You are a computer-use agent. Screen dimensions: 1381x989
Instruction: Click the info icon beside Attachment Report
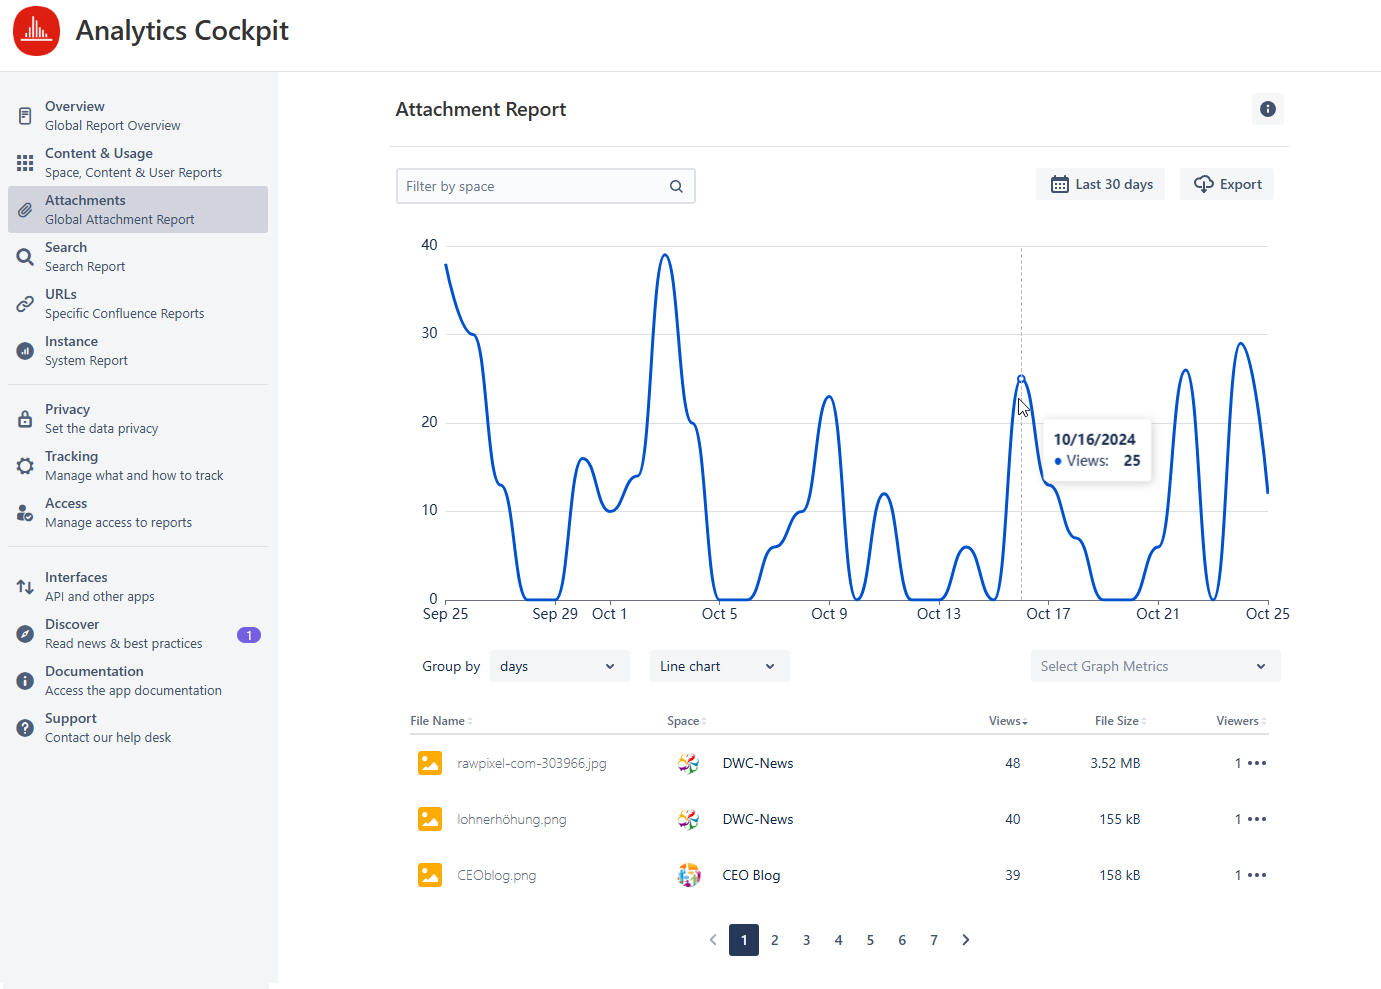[1267, 109]
